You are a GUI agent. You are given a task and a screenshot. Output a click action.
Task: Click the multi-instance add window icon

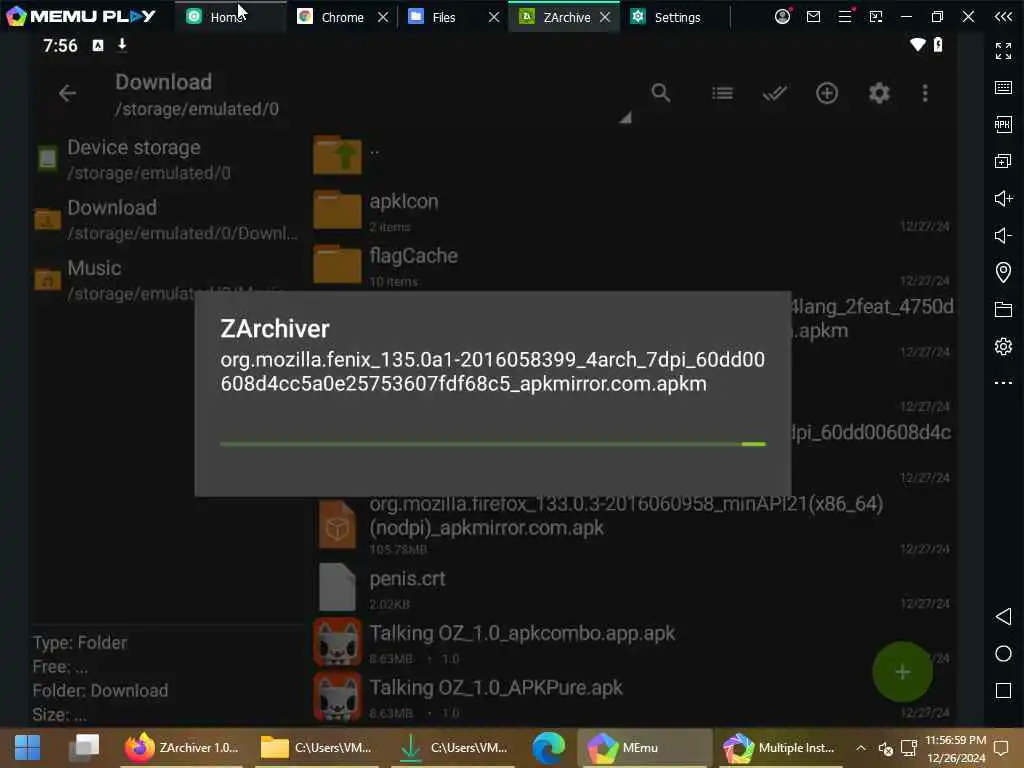click(1003, 161)
